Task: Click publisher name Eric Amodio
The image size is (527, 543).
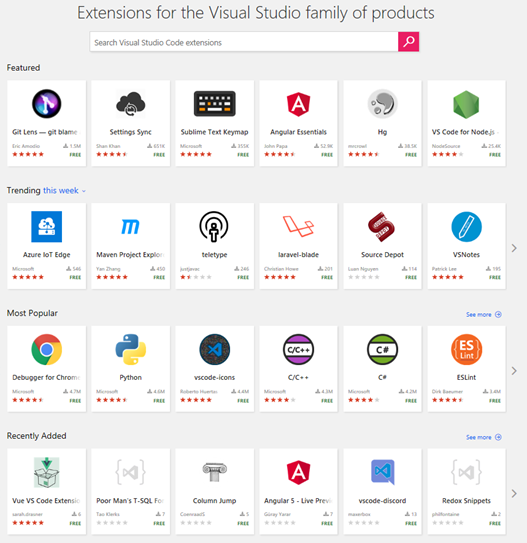Action: coord(26,146)
